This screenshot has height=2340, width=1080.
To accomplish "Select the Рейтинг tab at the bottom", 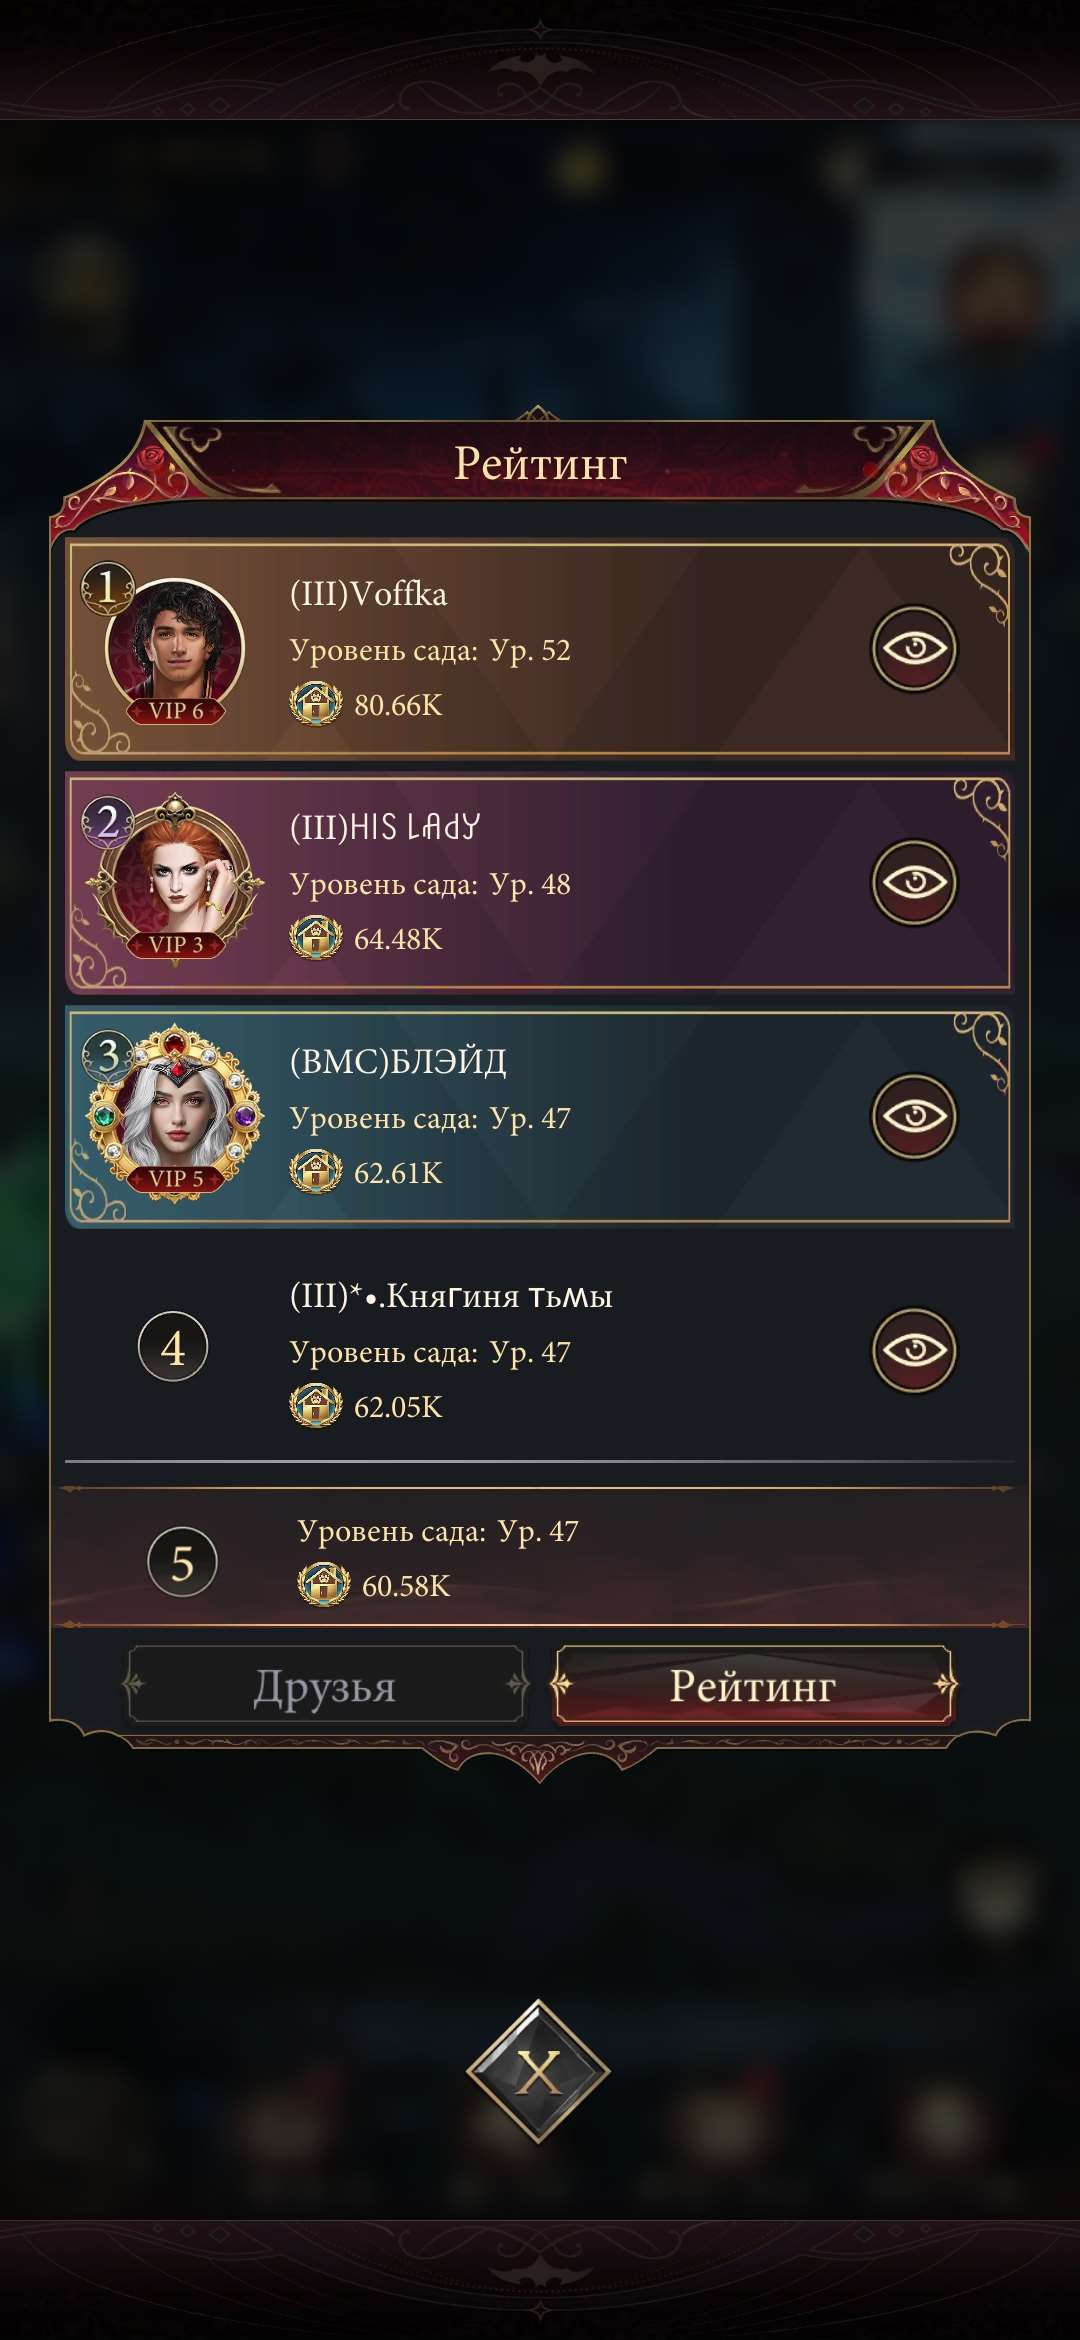I will (753, 1685).
